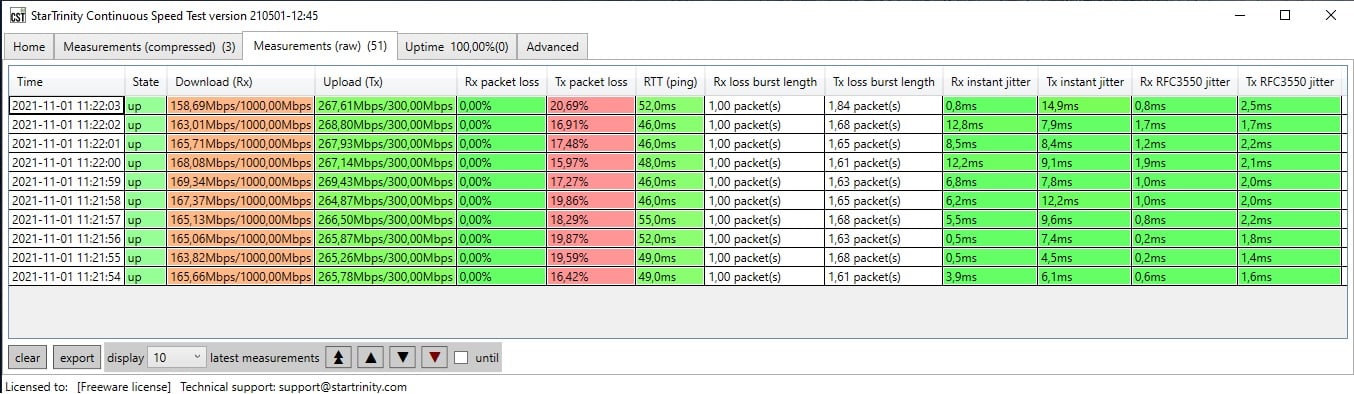
Task: Click the Rx instant jitter column header
Action: tap(990, 82)
